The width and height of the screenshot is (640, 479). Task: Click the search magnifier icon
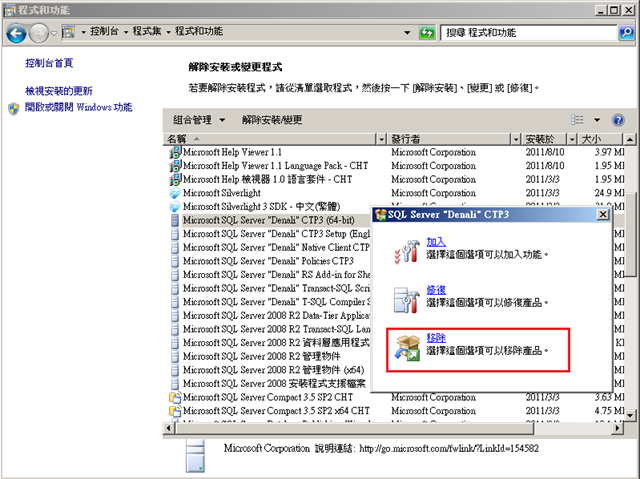(x=626, y=32)
